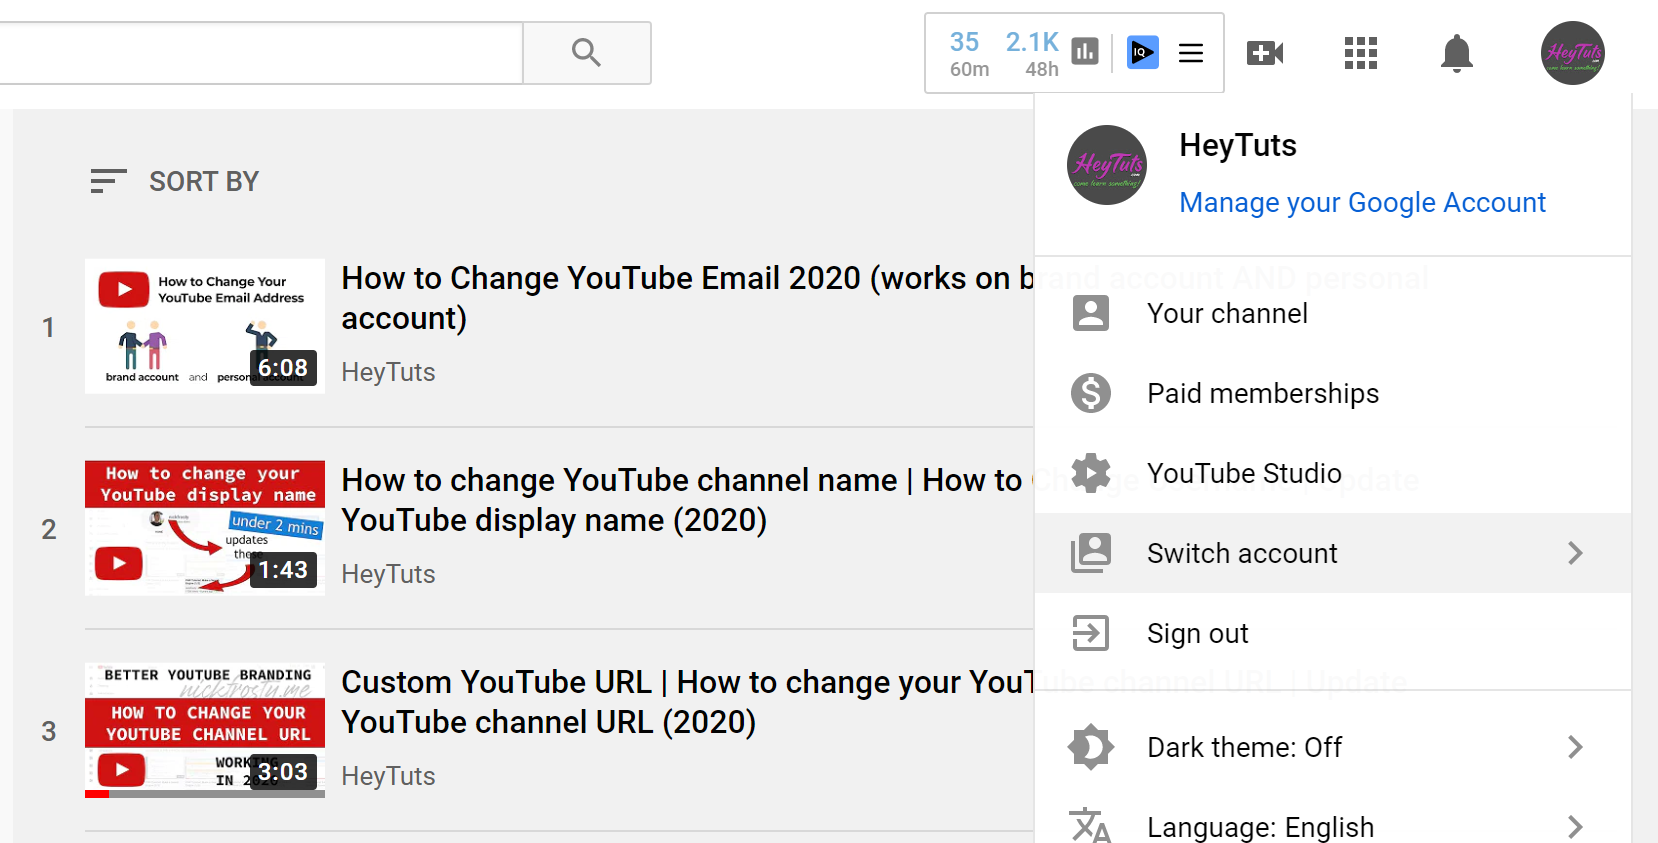Open the Custom YouTube URL video title

[687, 702]
